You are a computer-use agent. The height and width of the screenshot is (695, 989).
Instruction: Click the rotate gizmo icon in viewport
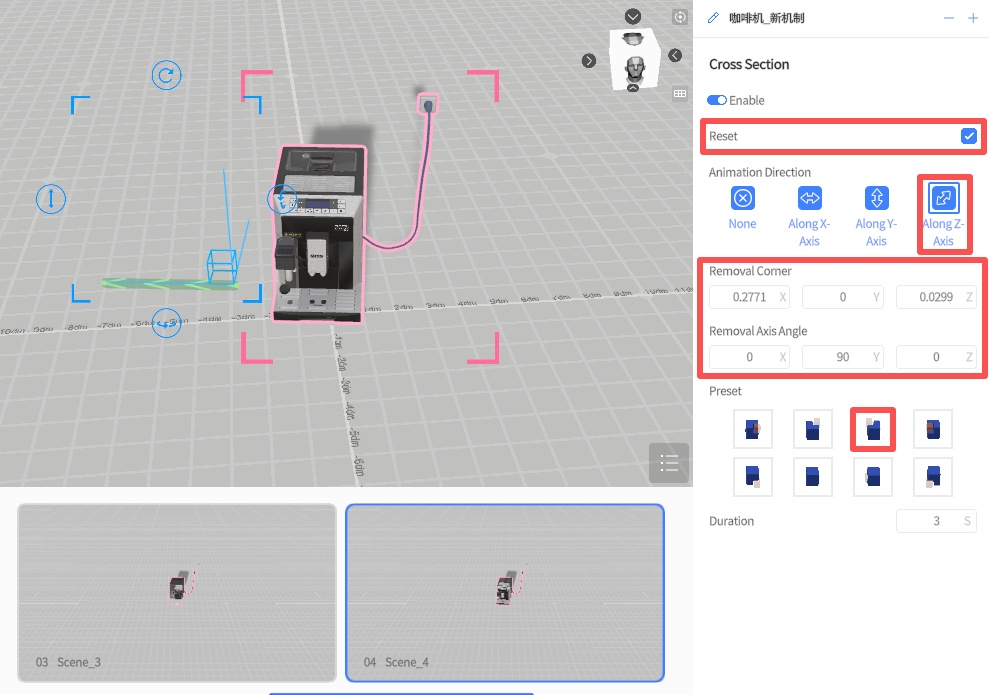pyautogui.click(x=167, y=75)
